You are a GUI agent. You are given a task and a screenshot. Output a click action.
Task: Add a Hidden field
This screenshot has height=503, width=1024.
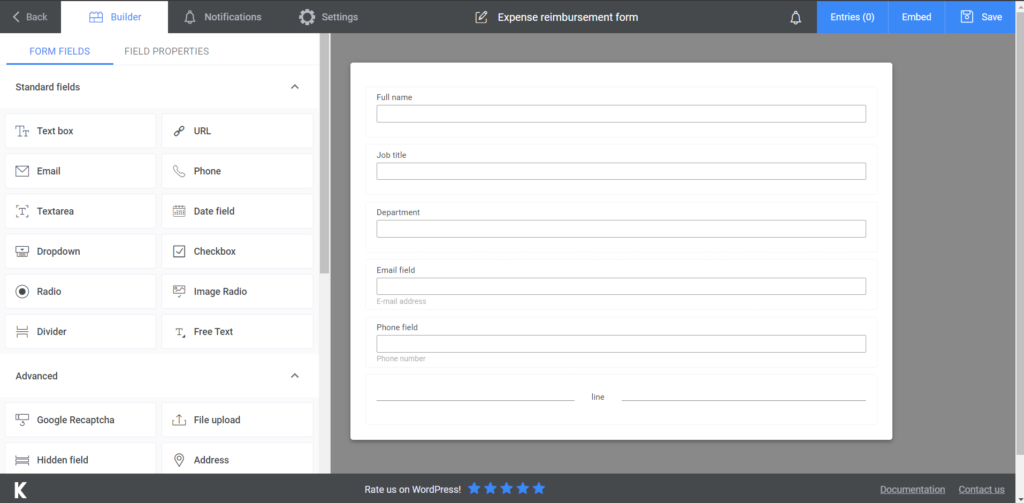80,459
